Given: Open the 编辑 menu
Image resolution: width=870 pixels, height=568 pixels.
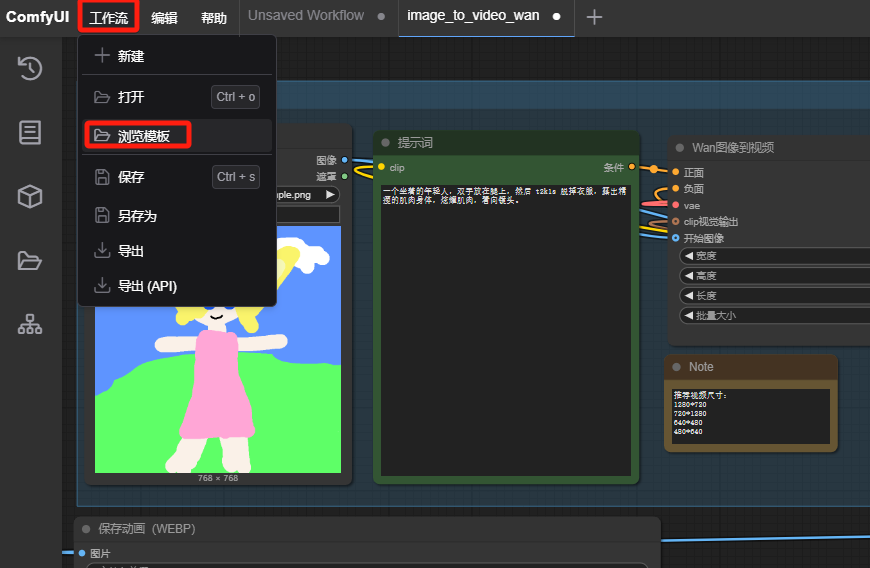Looking at the screenshot, I should [164, 18].
